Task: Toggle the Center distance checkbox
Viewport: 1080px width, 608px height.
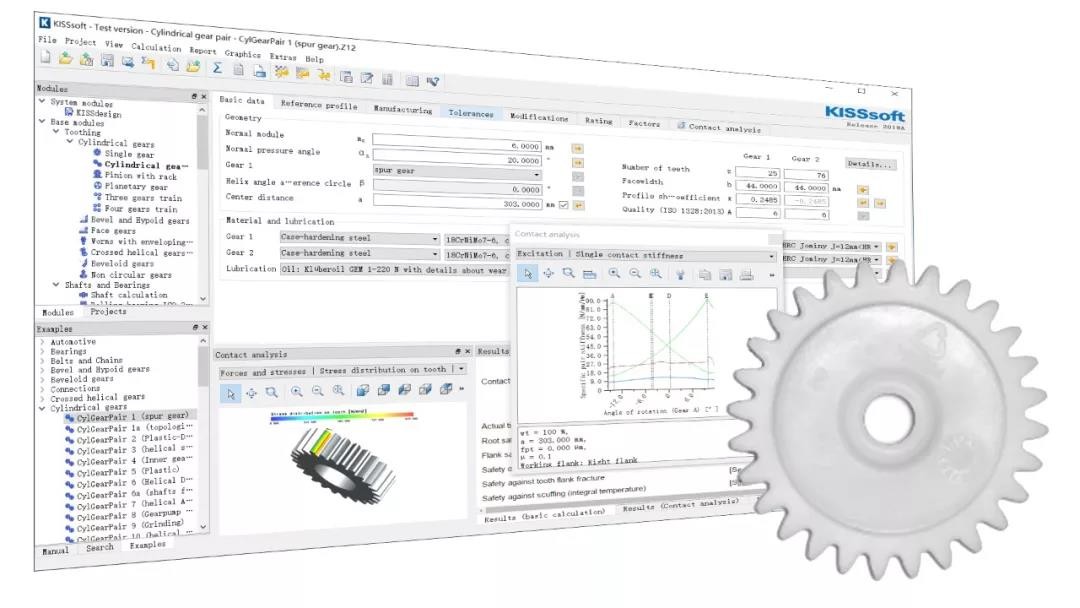Action: click(x=563, y=205)
